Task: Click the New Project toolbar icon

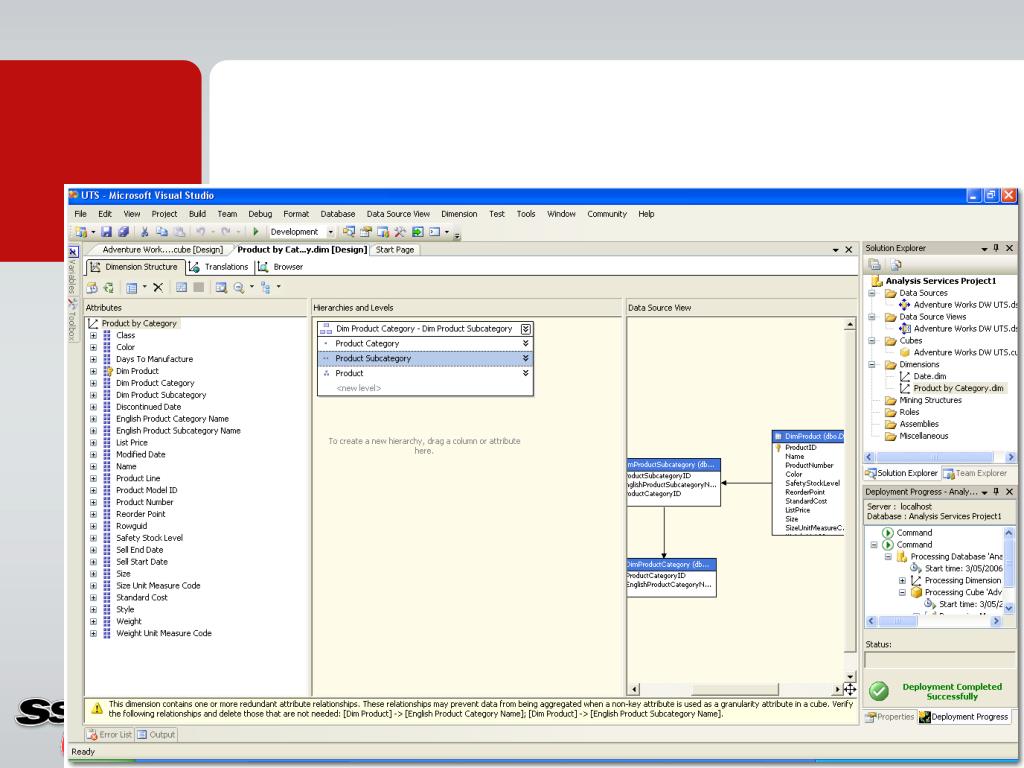Action: click(82, 232)
